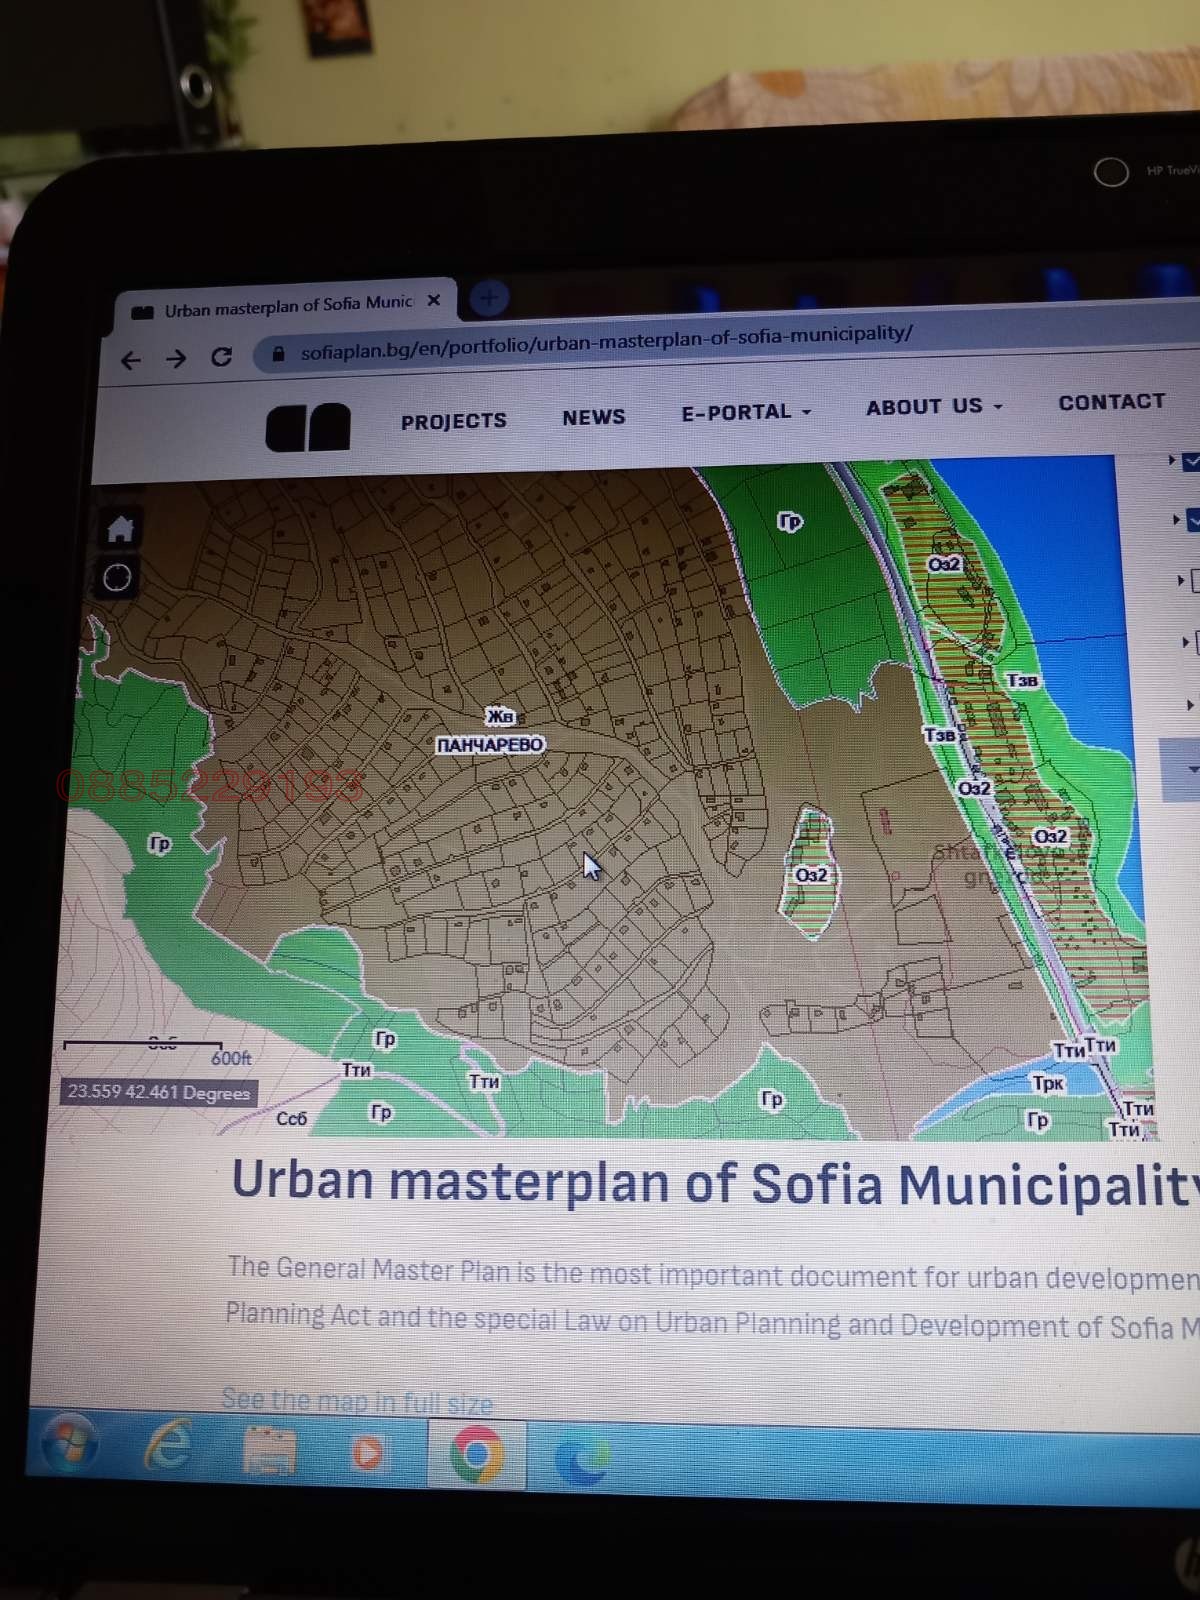Open the E-PORTAL dropdown menu
The image size is (1200, 1600).
point(745,412)
